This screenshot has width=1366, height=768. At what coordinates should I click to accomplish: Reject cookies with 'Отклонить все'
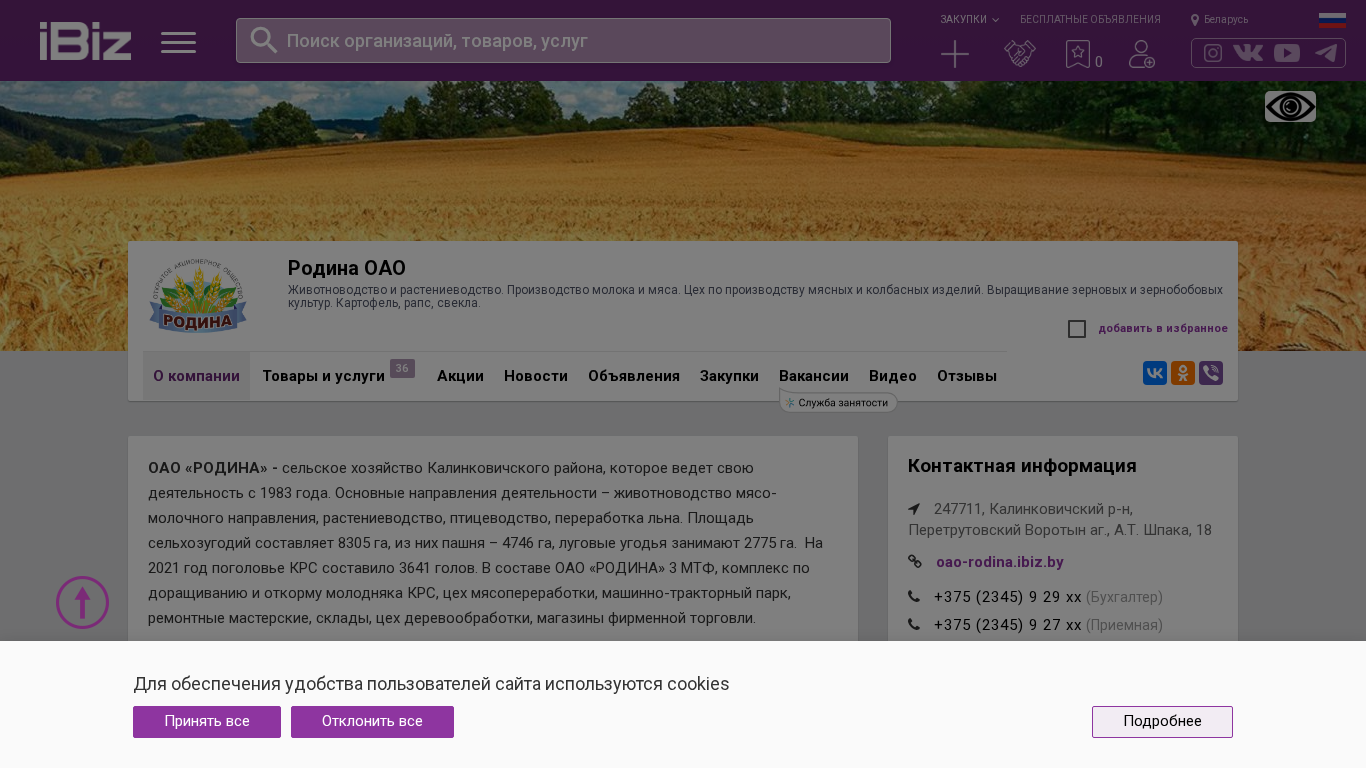click(372, 722)
